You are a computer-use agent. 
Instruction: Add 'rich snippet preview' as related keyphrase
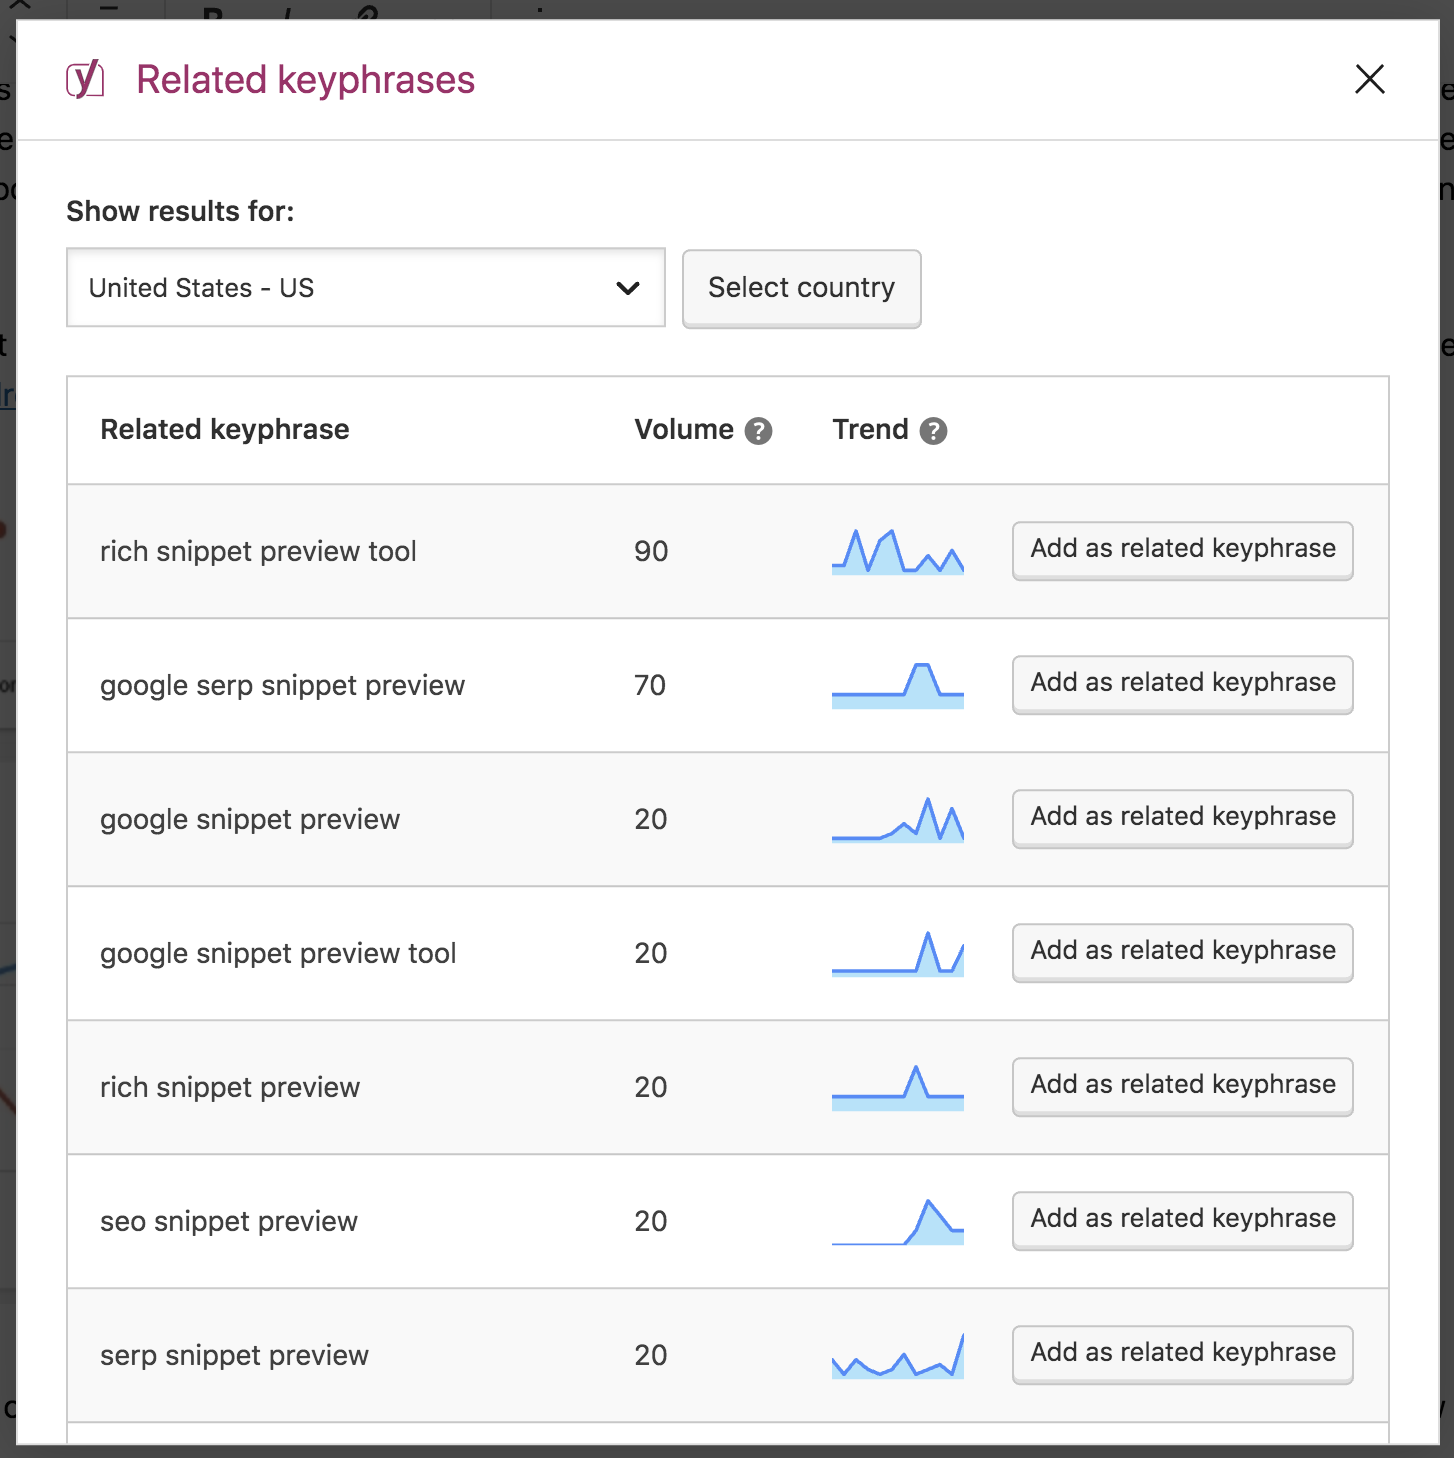tap(1182, 1085)
